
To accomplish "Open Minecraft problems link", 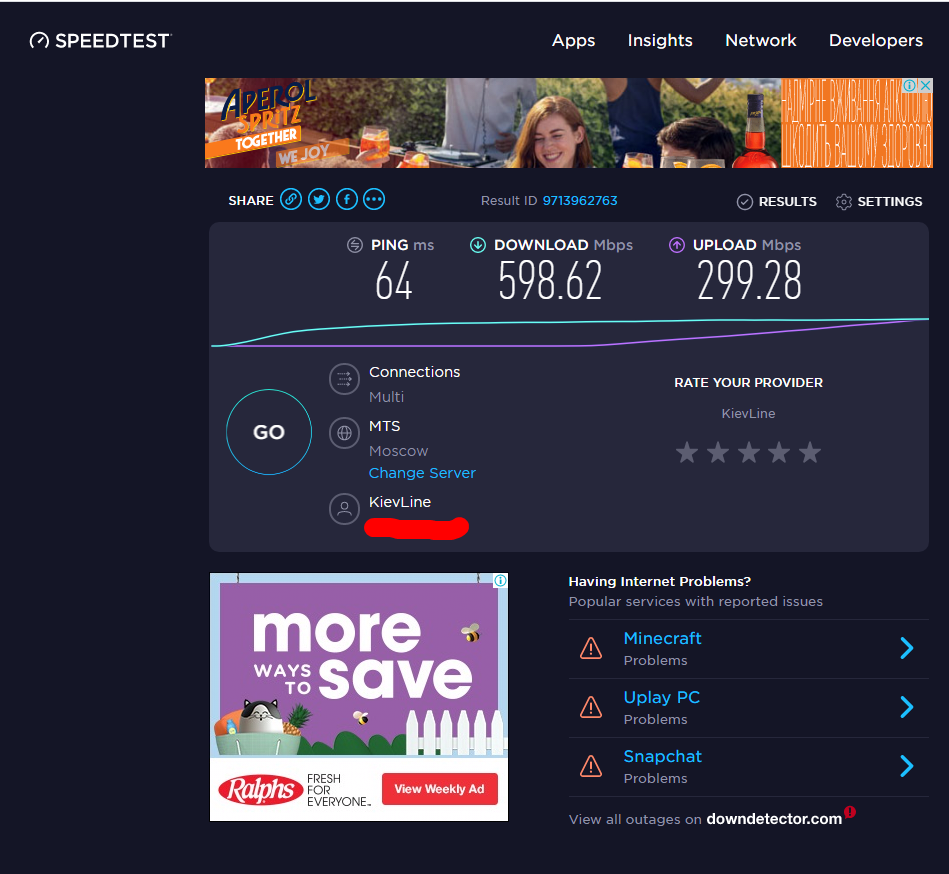I will coord(663,639).
